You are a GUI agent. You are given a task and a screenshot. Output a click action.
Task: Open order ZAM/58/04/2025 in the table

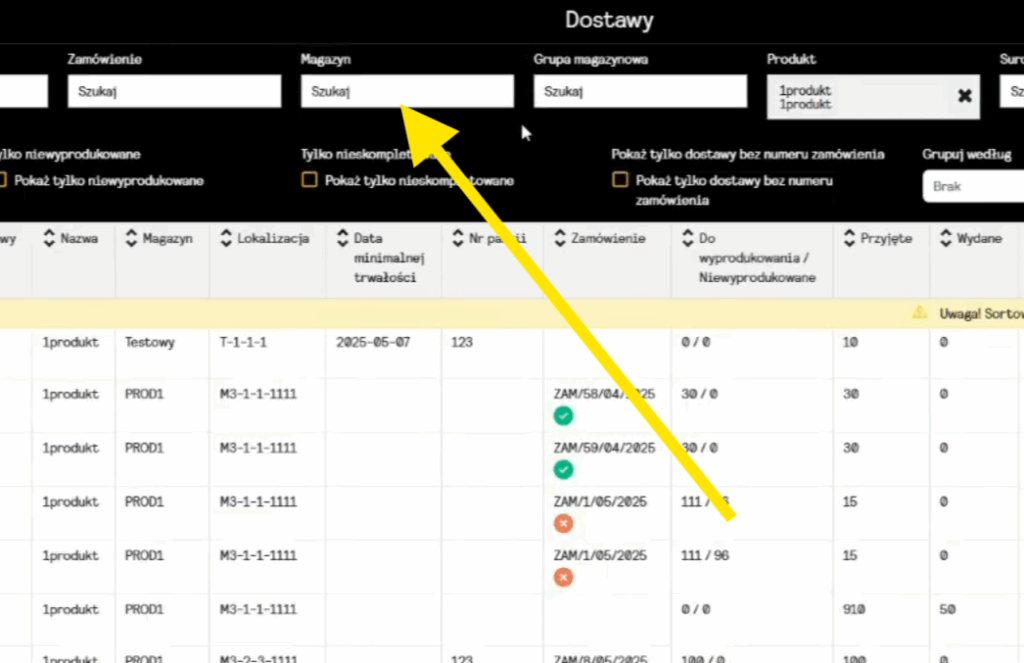pyautogui.click(x=604, y=394)
